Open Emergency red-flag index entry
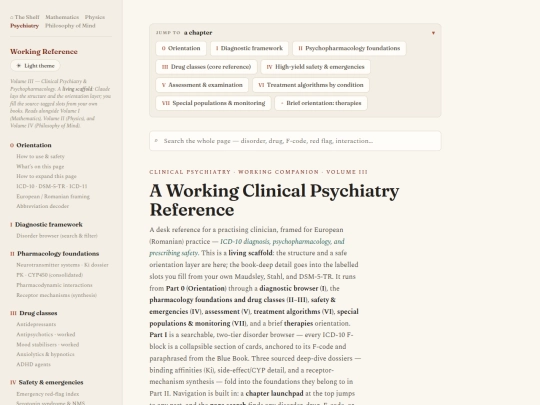This screenshot has width=540, height=405. [48, 394]
